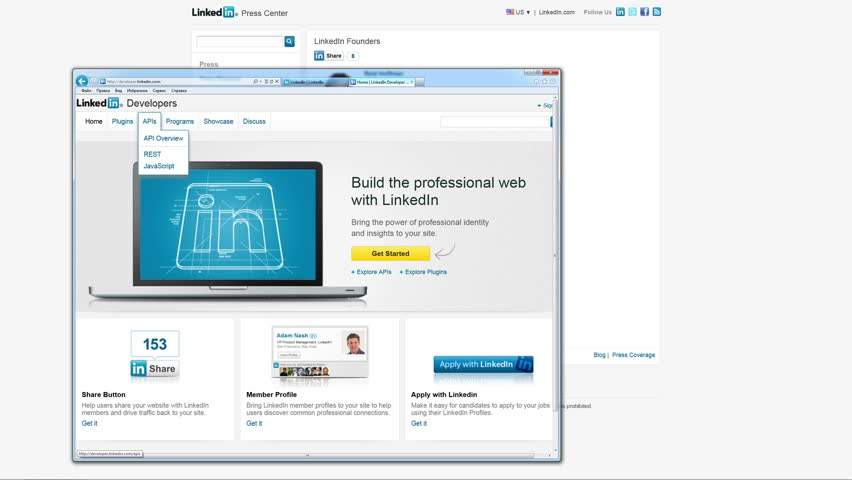Open the Showcase nav item
The width and height of the screenshot is (852, 480).
tap(218, 121)
